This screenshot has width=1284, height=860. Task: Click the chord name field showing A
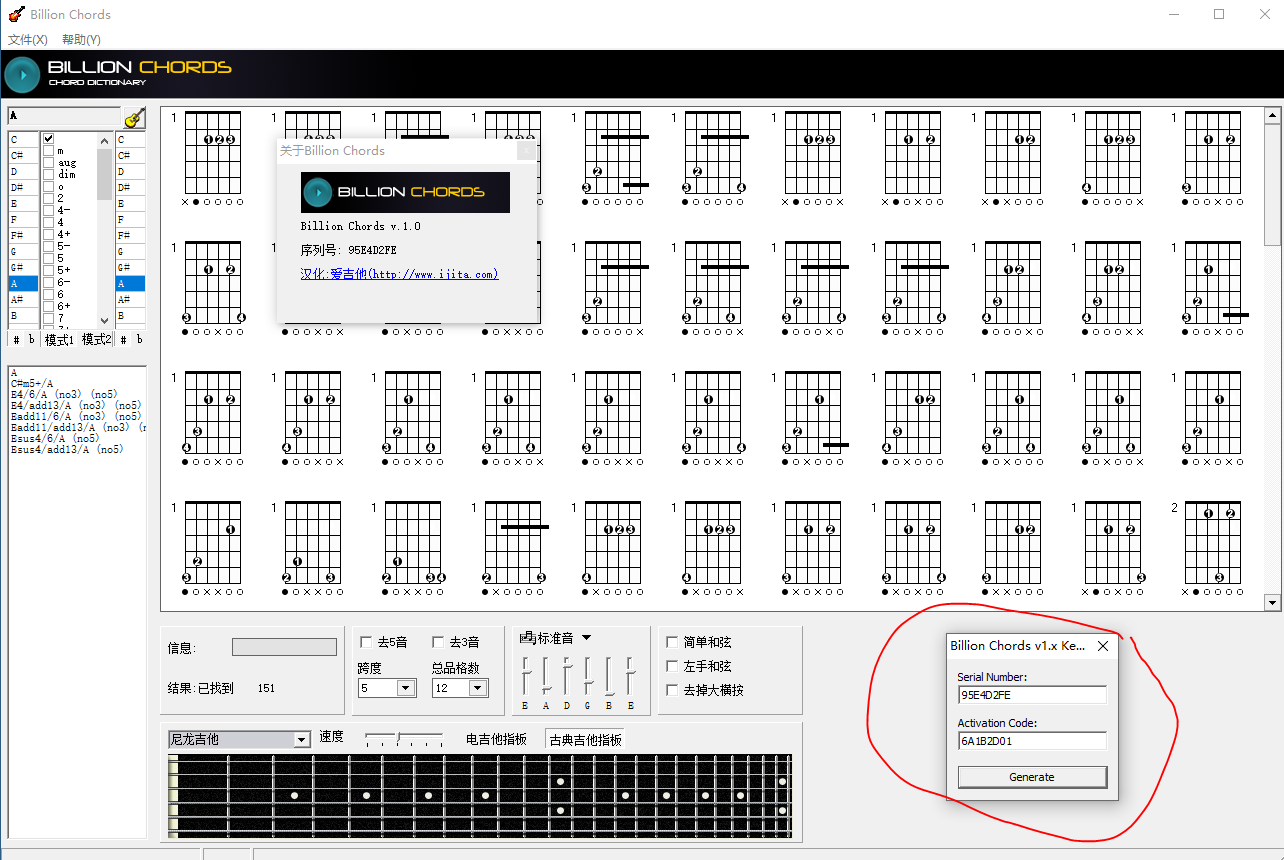click(x=64, y=116)
